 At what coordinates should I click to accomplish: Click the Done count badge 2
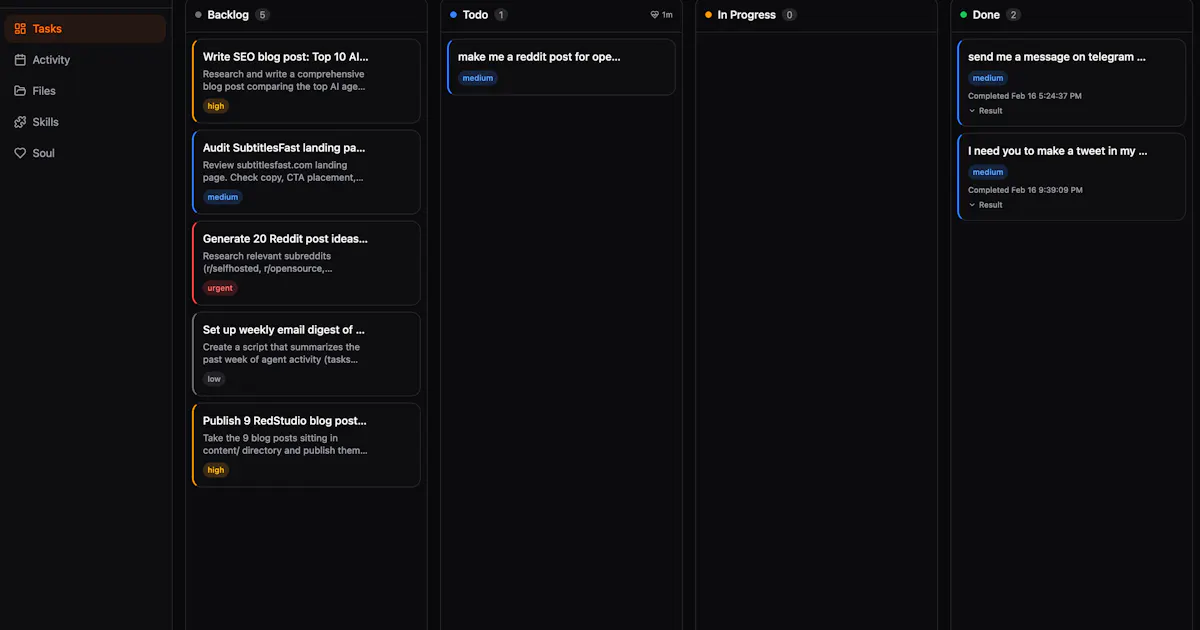tap(1014, 15)
